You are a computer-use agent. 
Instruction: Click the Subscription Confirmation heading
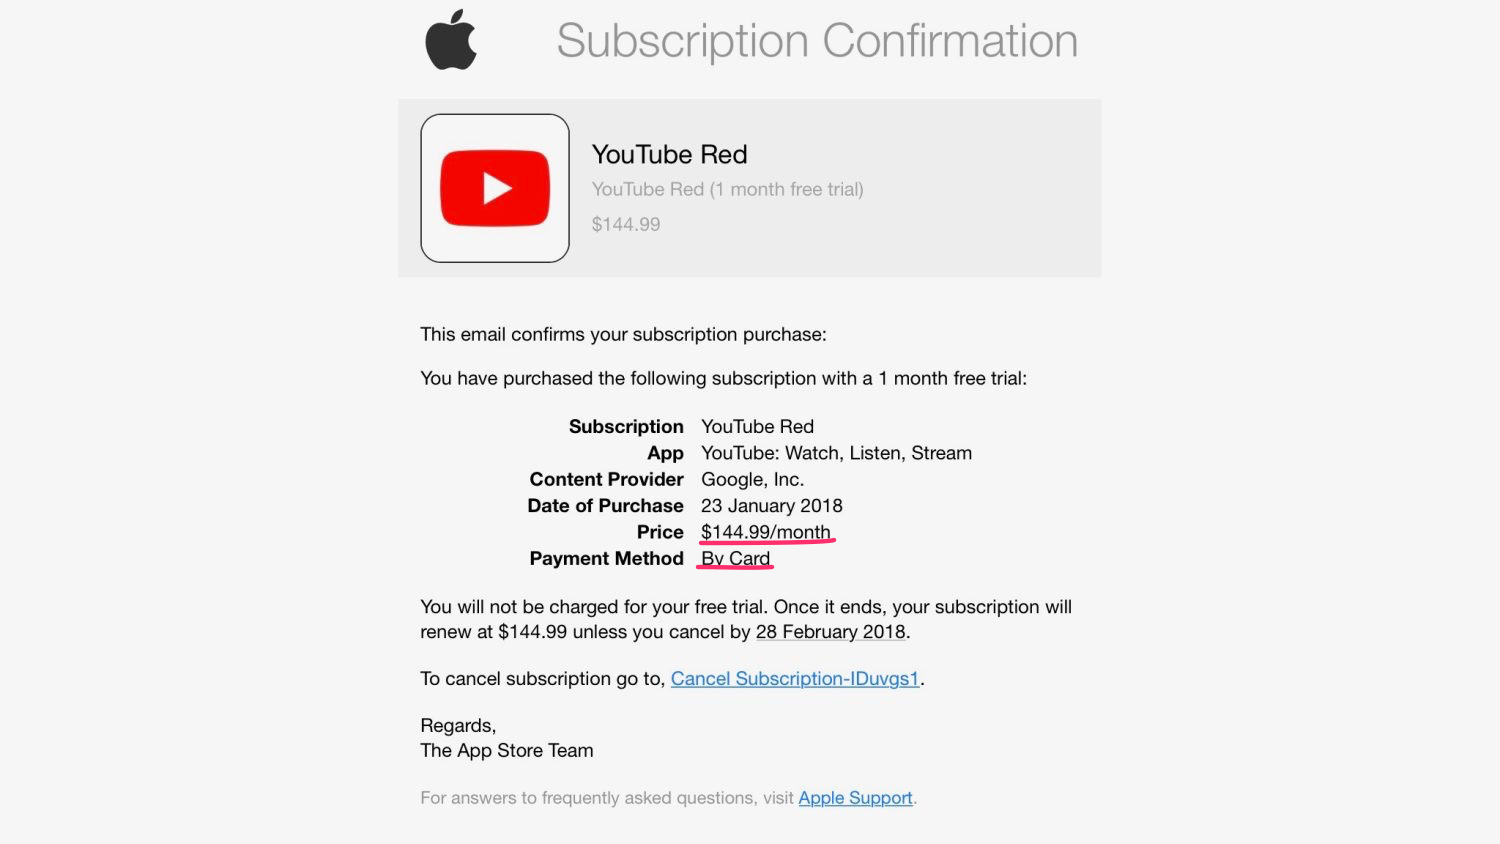pyautogui.click(x=817, y=42)
